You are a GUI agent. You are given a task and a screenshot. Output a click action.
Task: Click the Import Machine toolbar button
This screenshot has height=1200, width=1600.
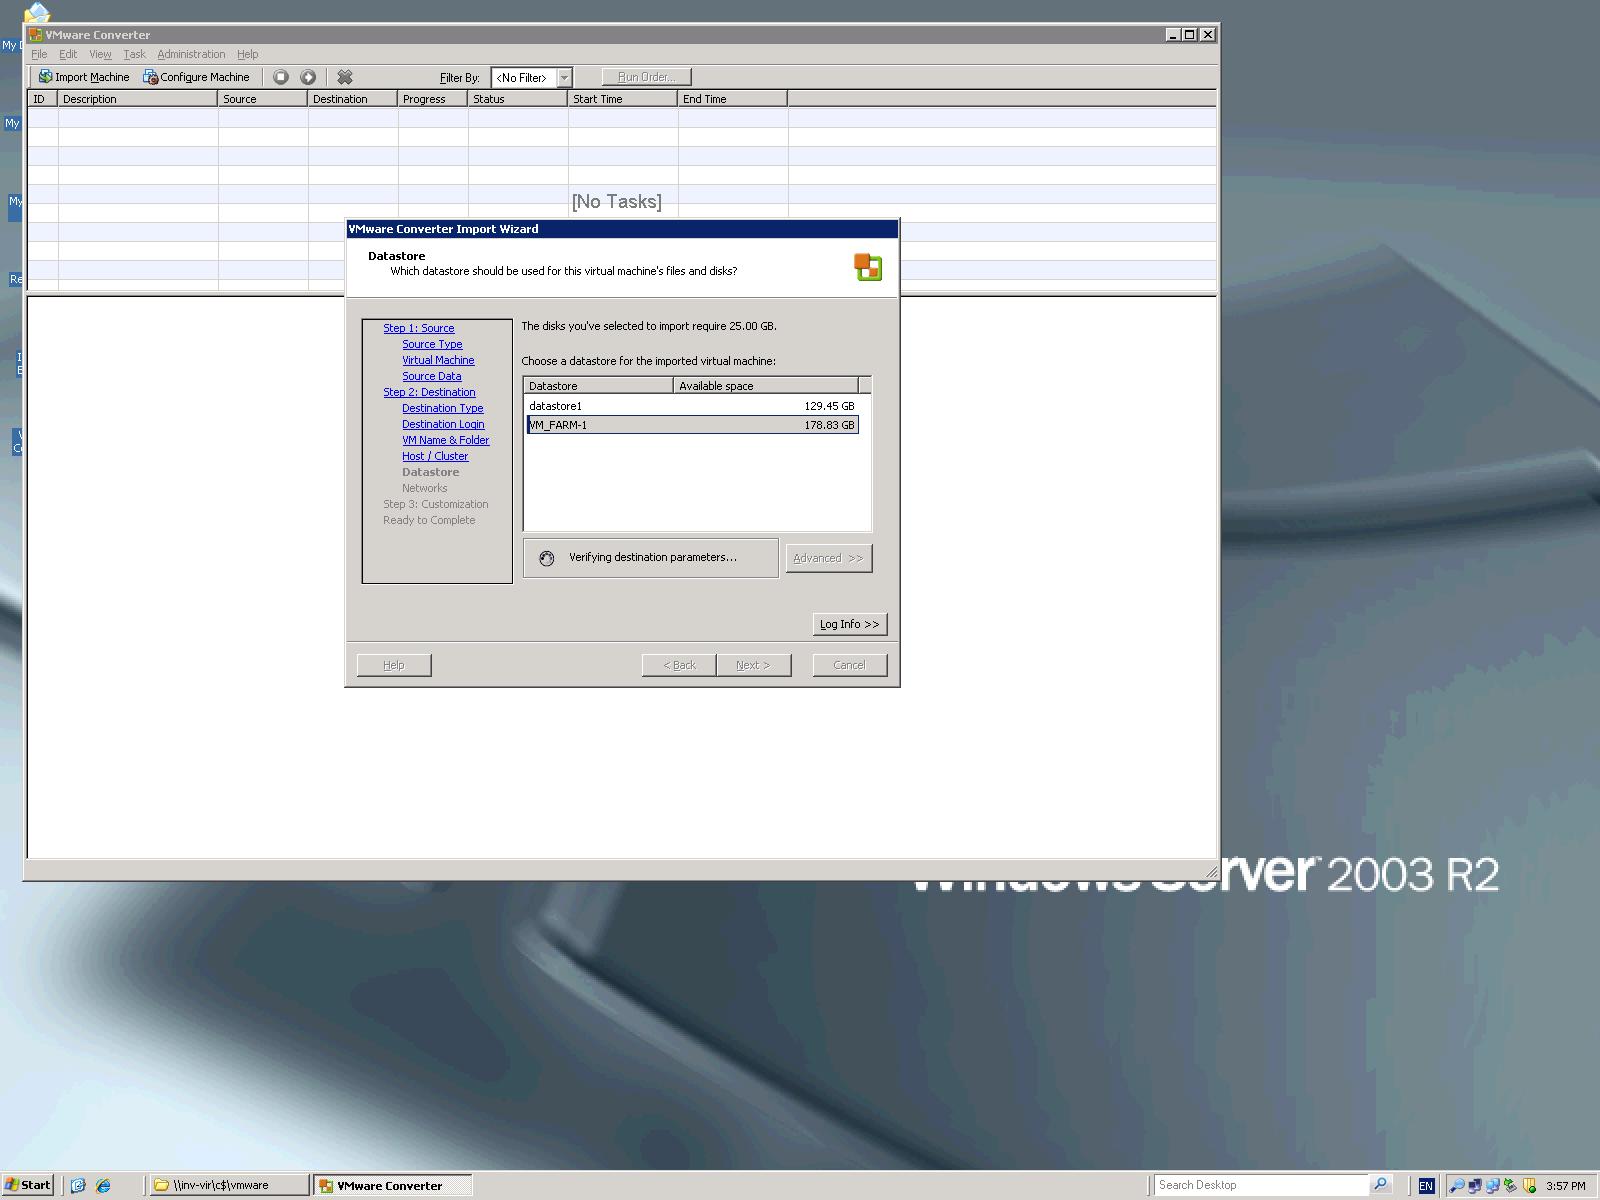(84, 77)
